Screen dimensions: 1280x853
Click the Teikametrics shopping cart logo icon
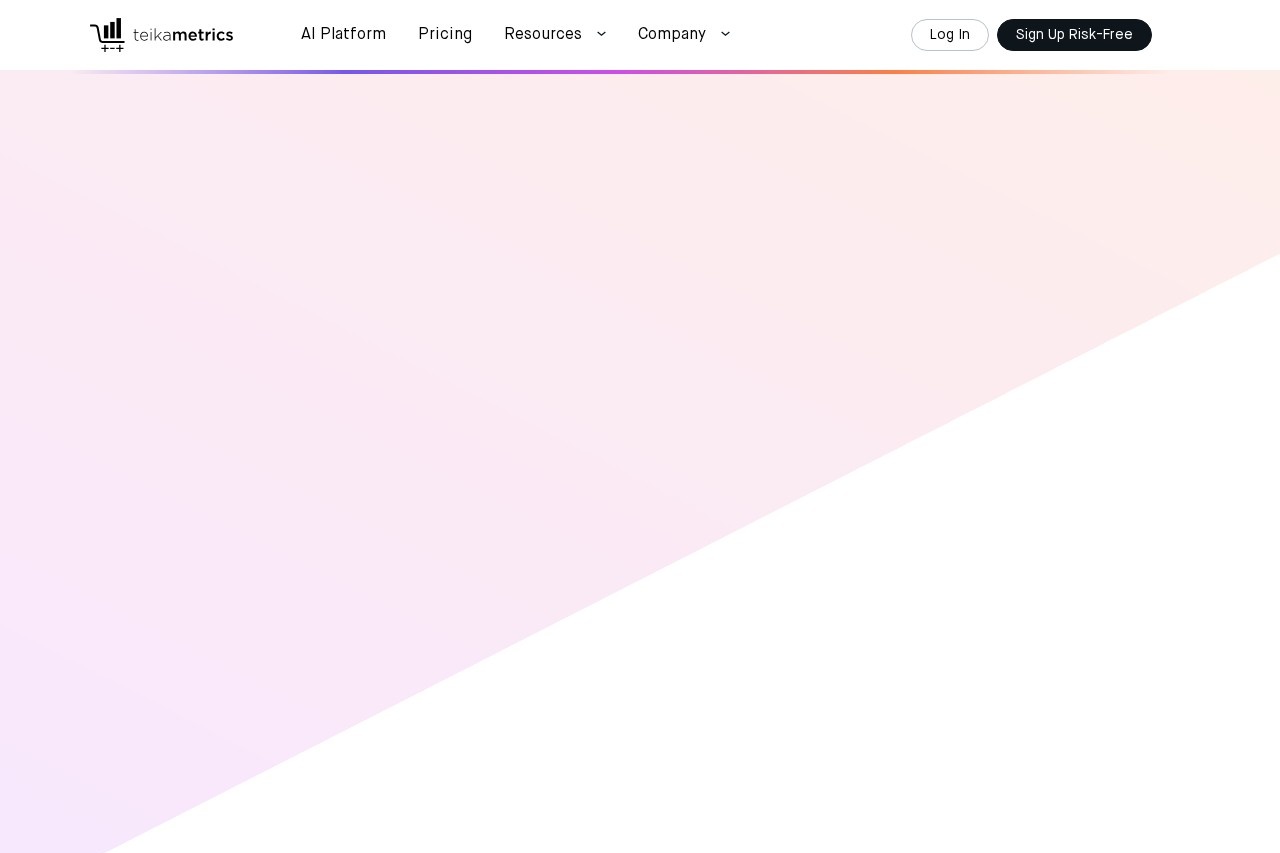(107, 35)
